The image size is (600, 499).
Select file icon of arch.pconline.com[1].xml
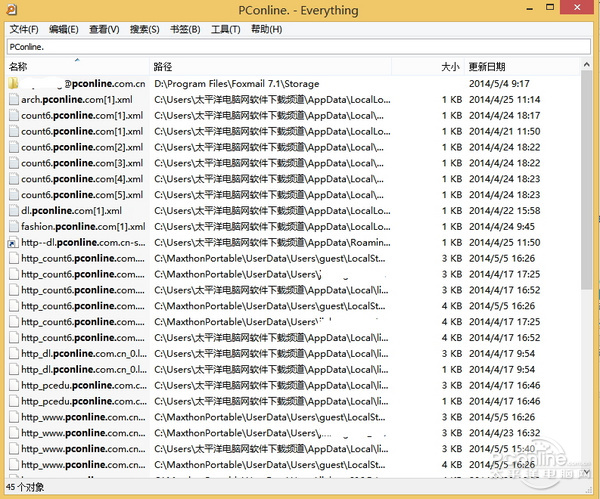pos(14,99)
